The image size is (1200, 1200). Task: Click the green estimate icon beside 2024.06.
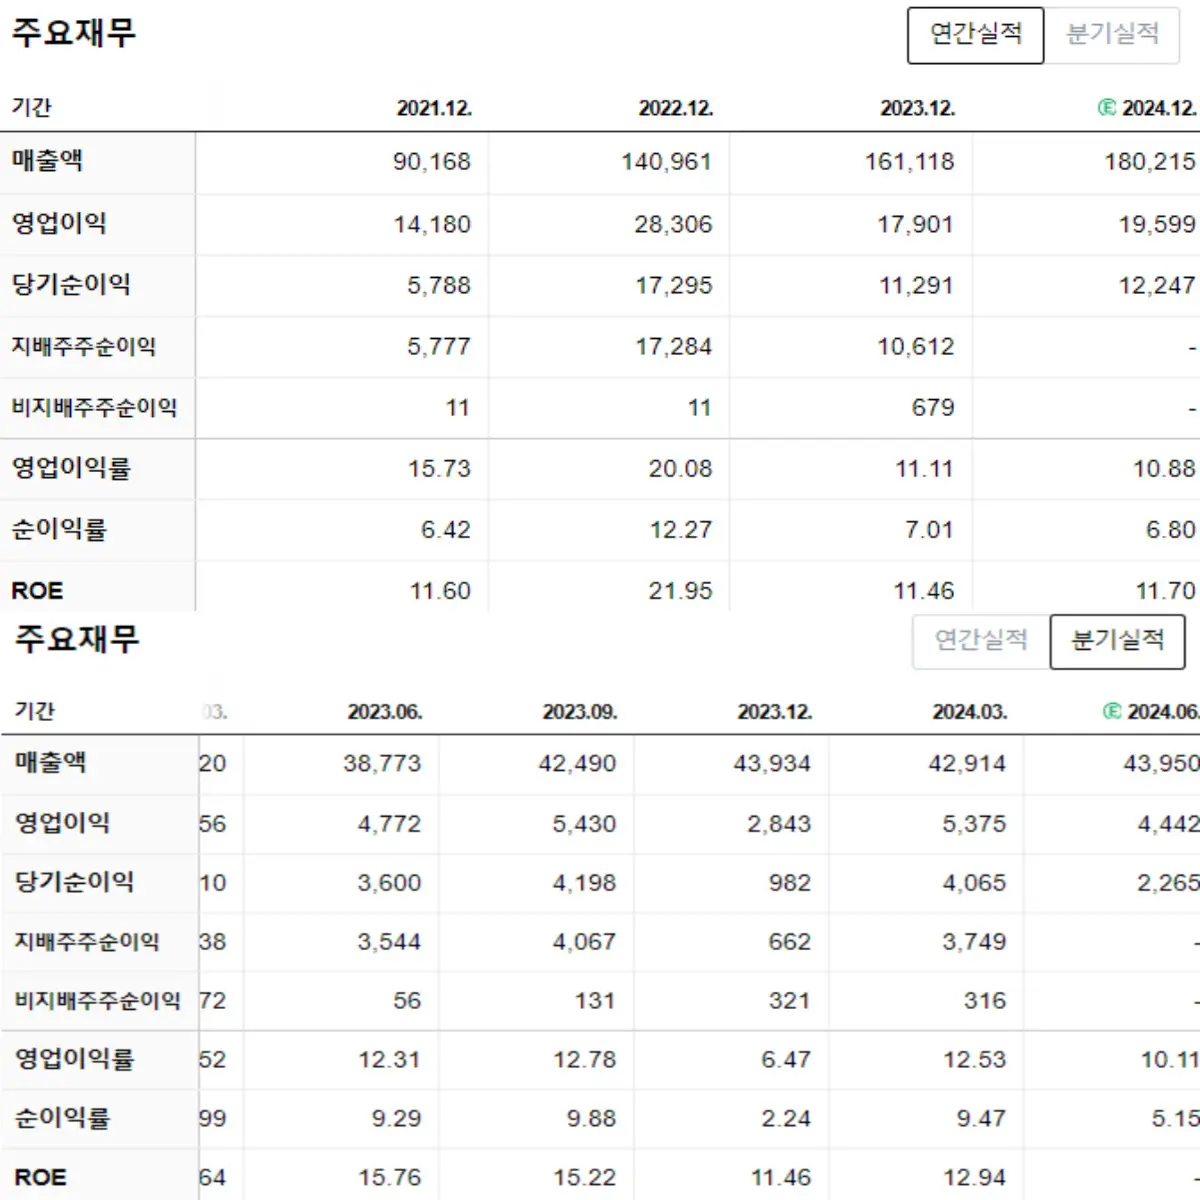(1111, 712)
